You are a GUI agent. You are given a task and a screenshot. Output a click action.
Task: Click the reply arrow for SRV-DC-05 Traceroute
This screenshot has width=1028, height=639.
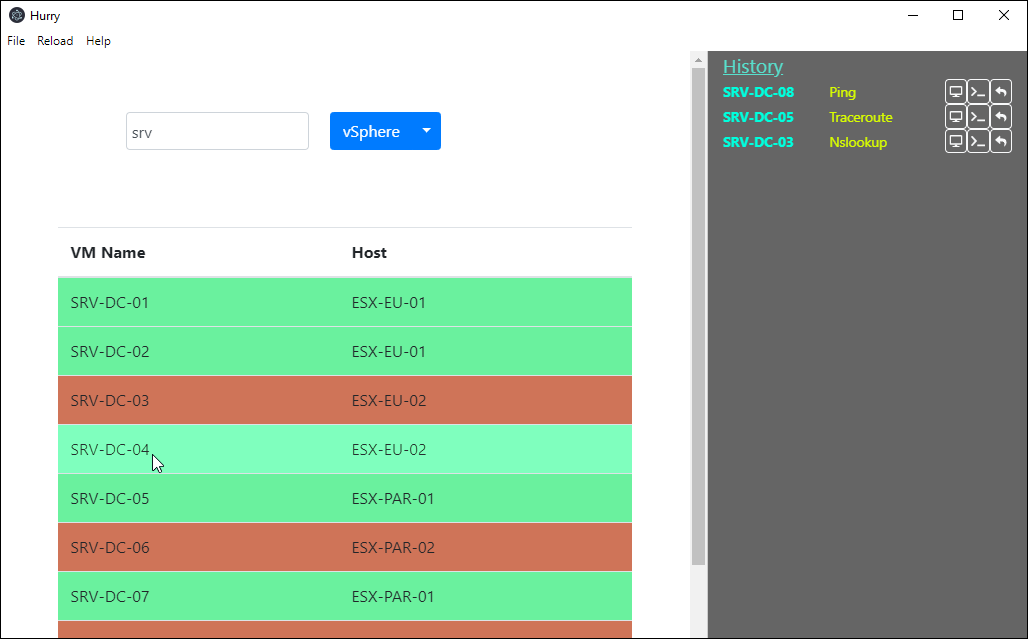pyautogui.click(x=1001, y=117)
